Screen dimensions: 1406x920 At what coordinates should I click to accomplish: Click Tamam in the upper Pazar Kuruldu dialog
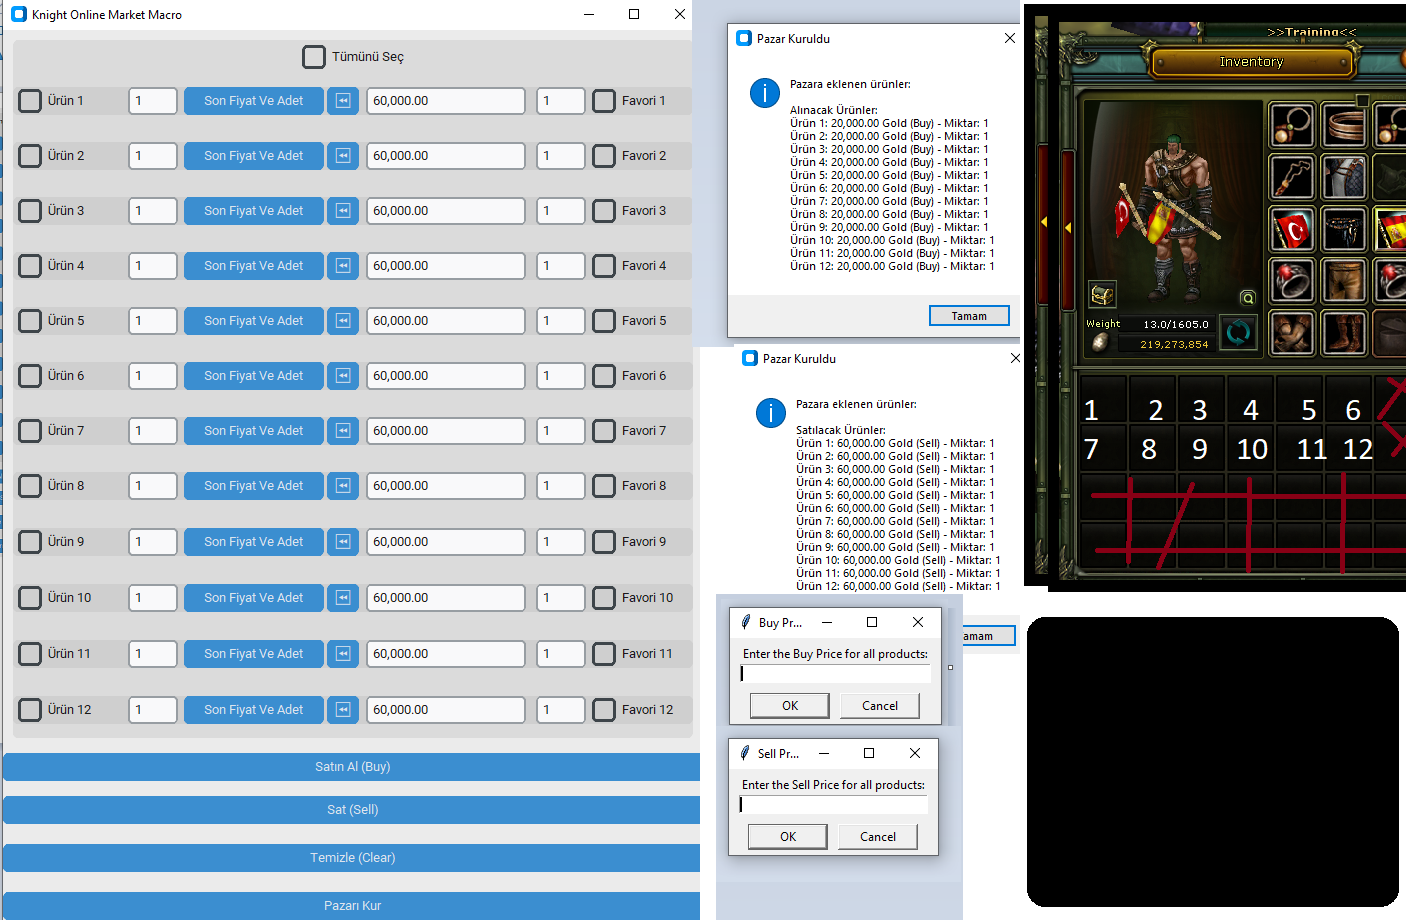969,316
